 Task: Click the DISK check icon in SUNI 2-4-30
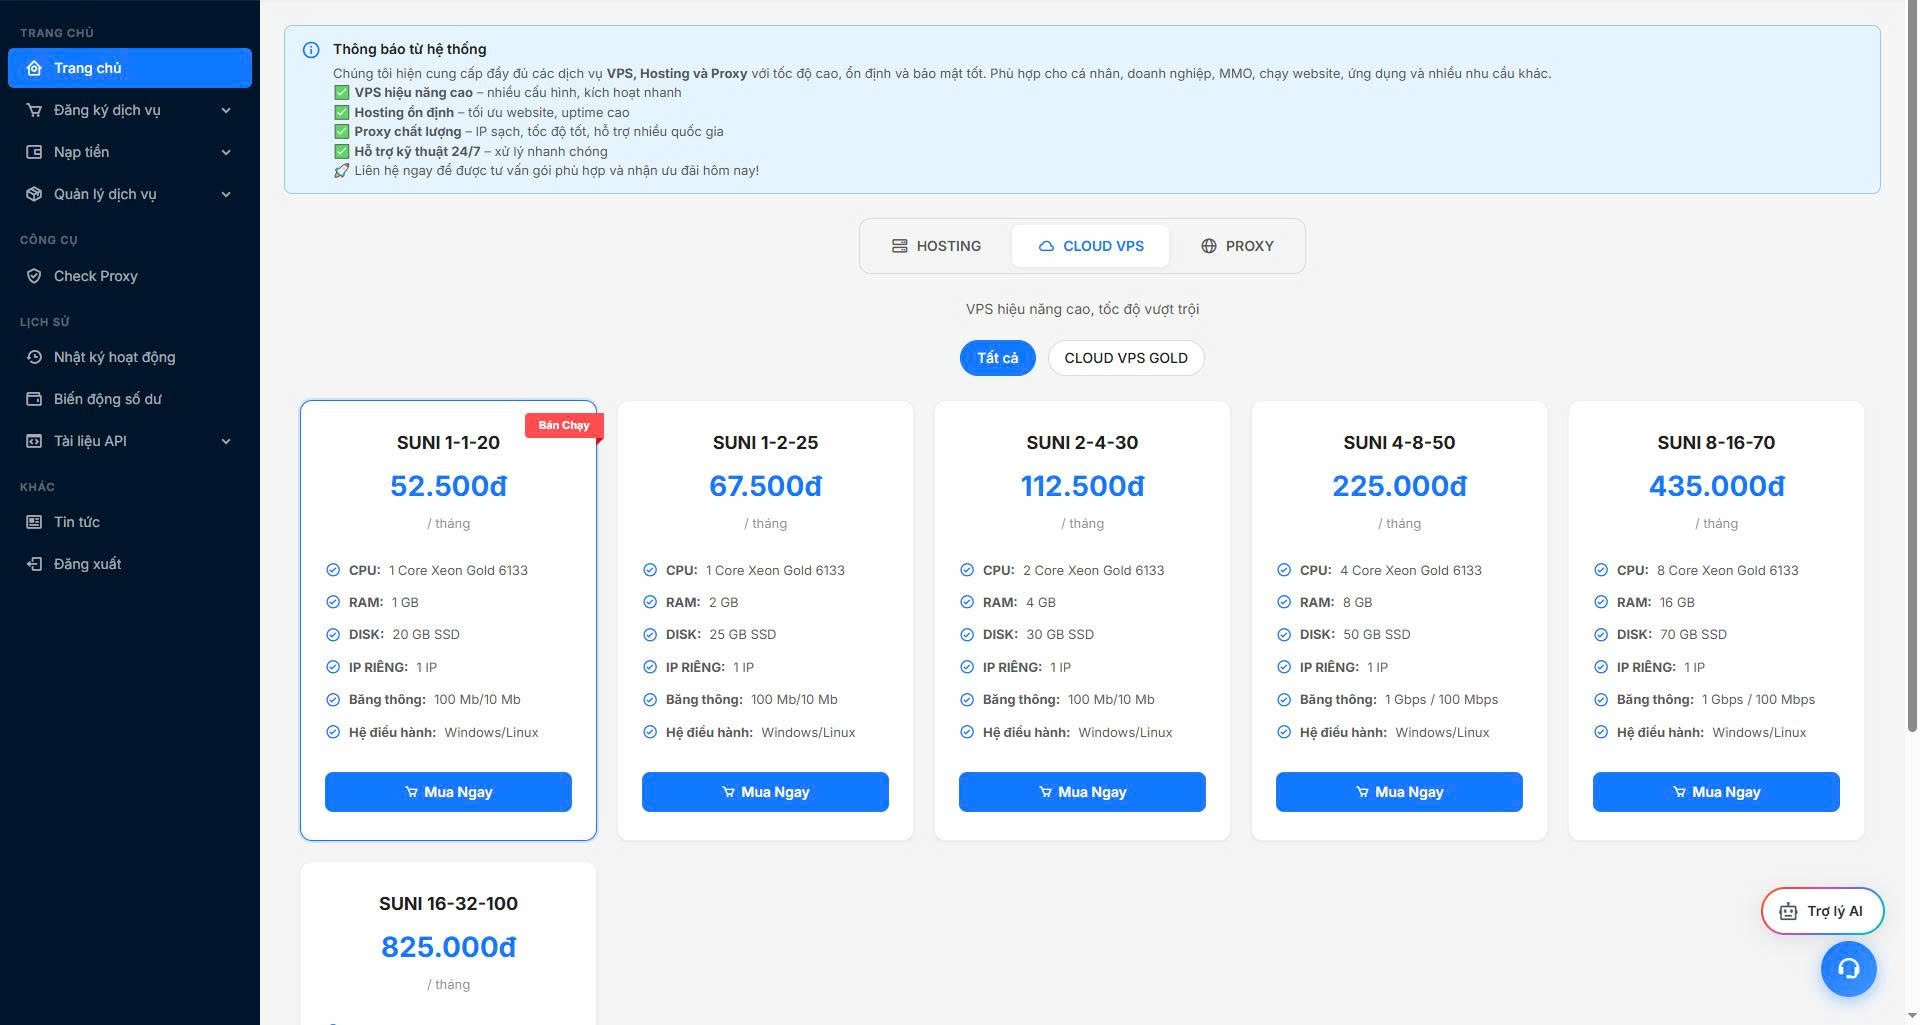point(967,634)
